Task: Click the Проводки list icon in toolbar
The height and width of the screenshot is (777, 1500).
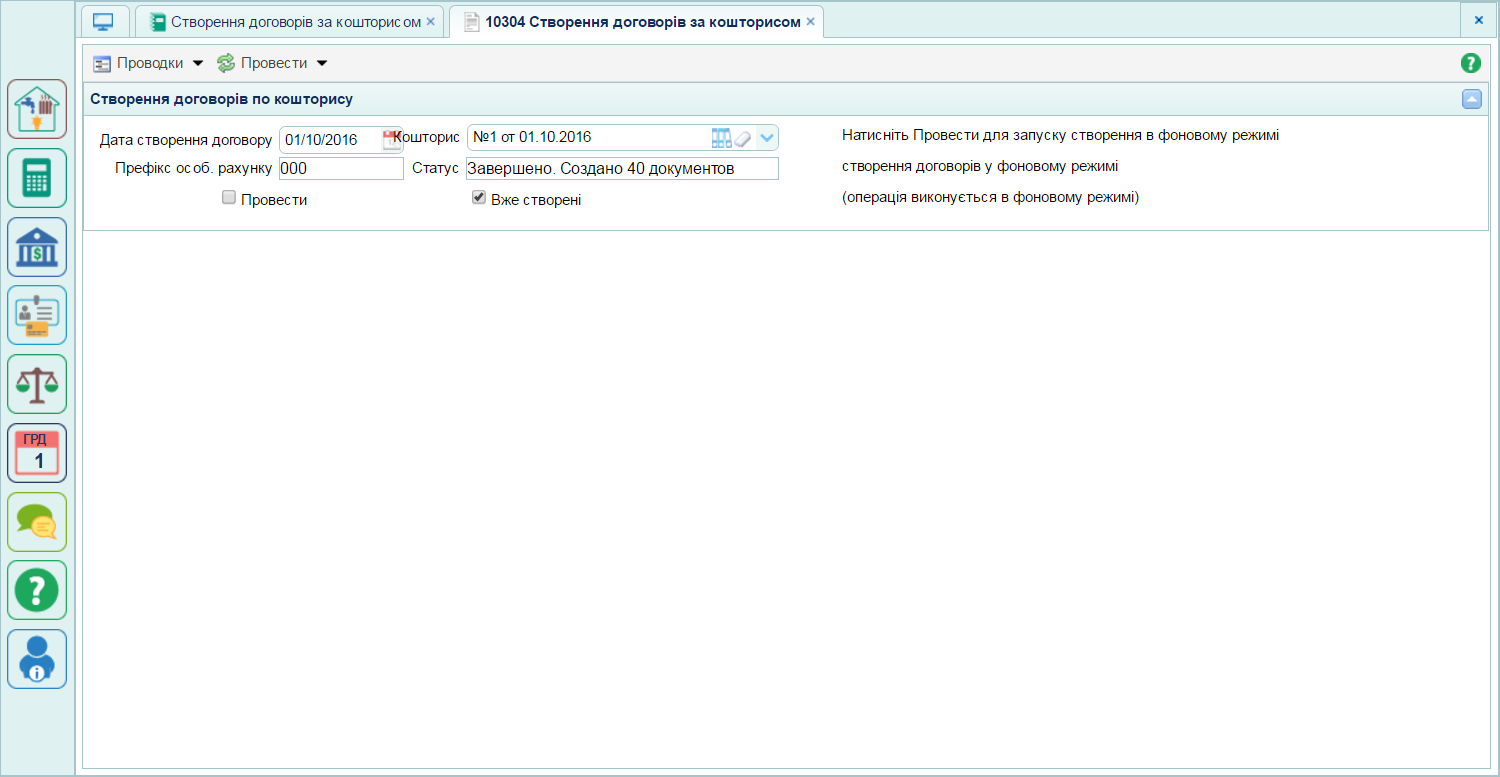Action: pyautogui.click(x=102, y=63)
